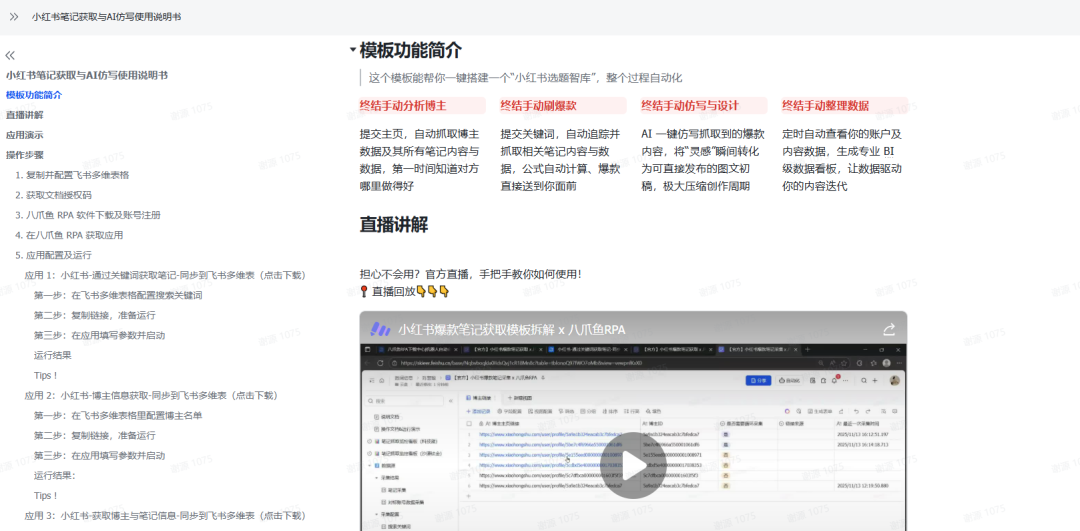Select 第一步：在飞书多维表格配置搜索关键词
The image size is (1080, 531).
coord(118,295)
